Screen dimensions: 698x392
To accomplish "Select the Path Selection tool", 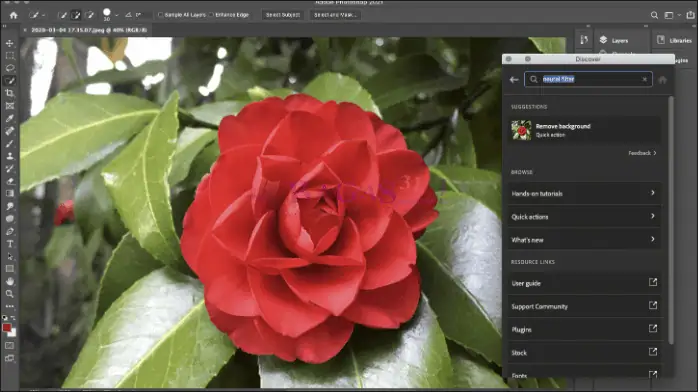I will (9, 256).
